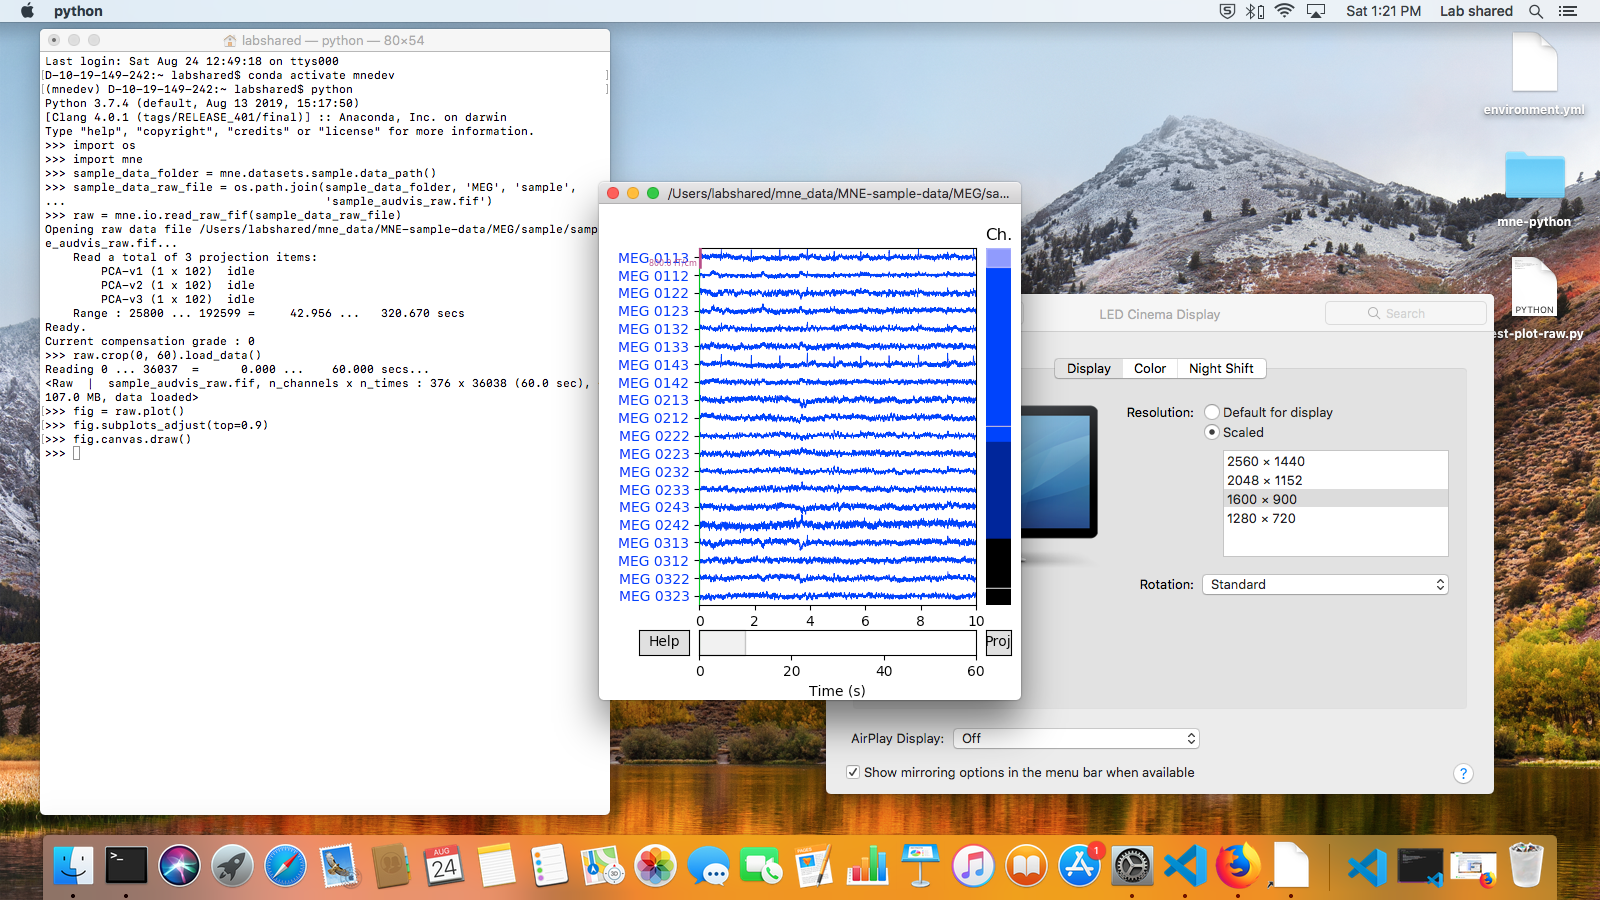Image resolution: width=1600 pixels, height=900 pixels.
Task: Open the Terminal icon in the dock
Action: [x=126, y=866]
